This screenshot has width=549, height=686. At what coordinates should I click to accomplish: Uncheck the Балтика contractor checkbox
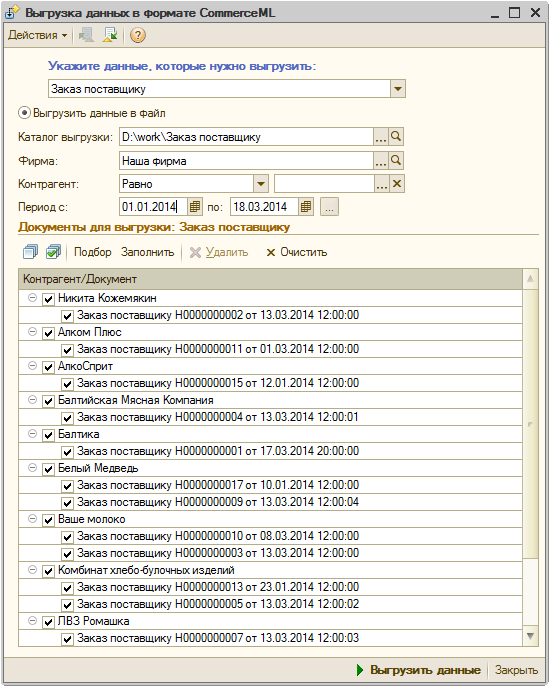(x=48, y=435)
